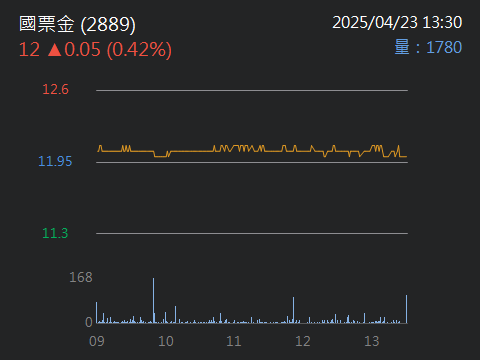Image resolution: width=480 pixels, height=360 pixels.
Task: Click the 09 hour marker on time axis
Action: pyautogui.click(x=97, y=341)
